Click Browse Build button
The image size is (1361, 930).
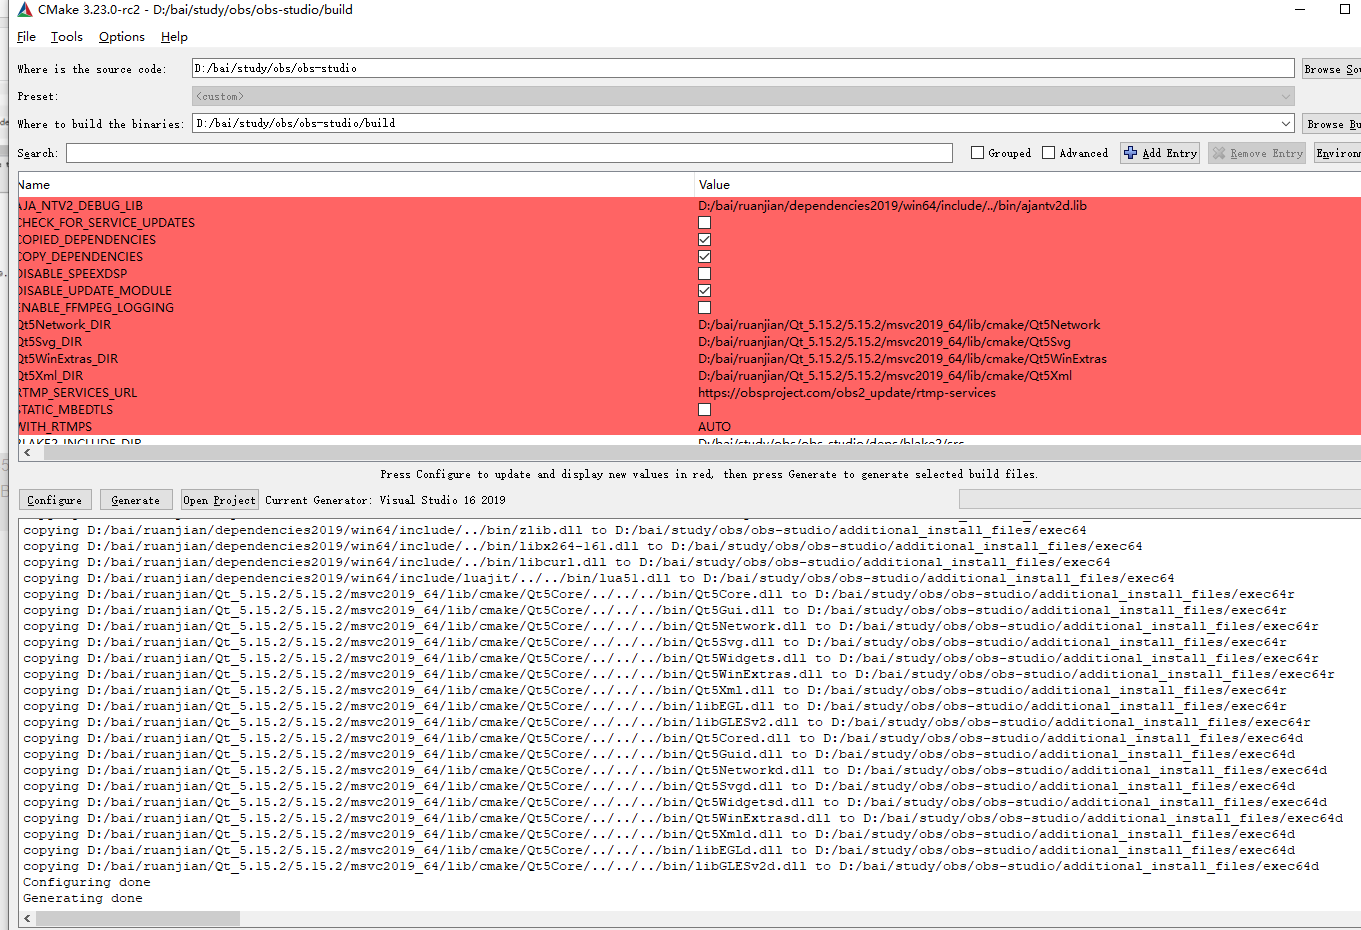(1331, 124)
